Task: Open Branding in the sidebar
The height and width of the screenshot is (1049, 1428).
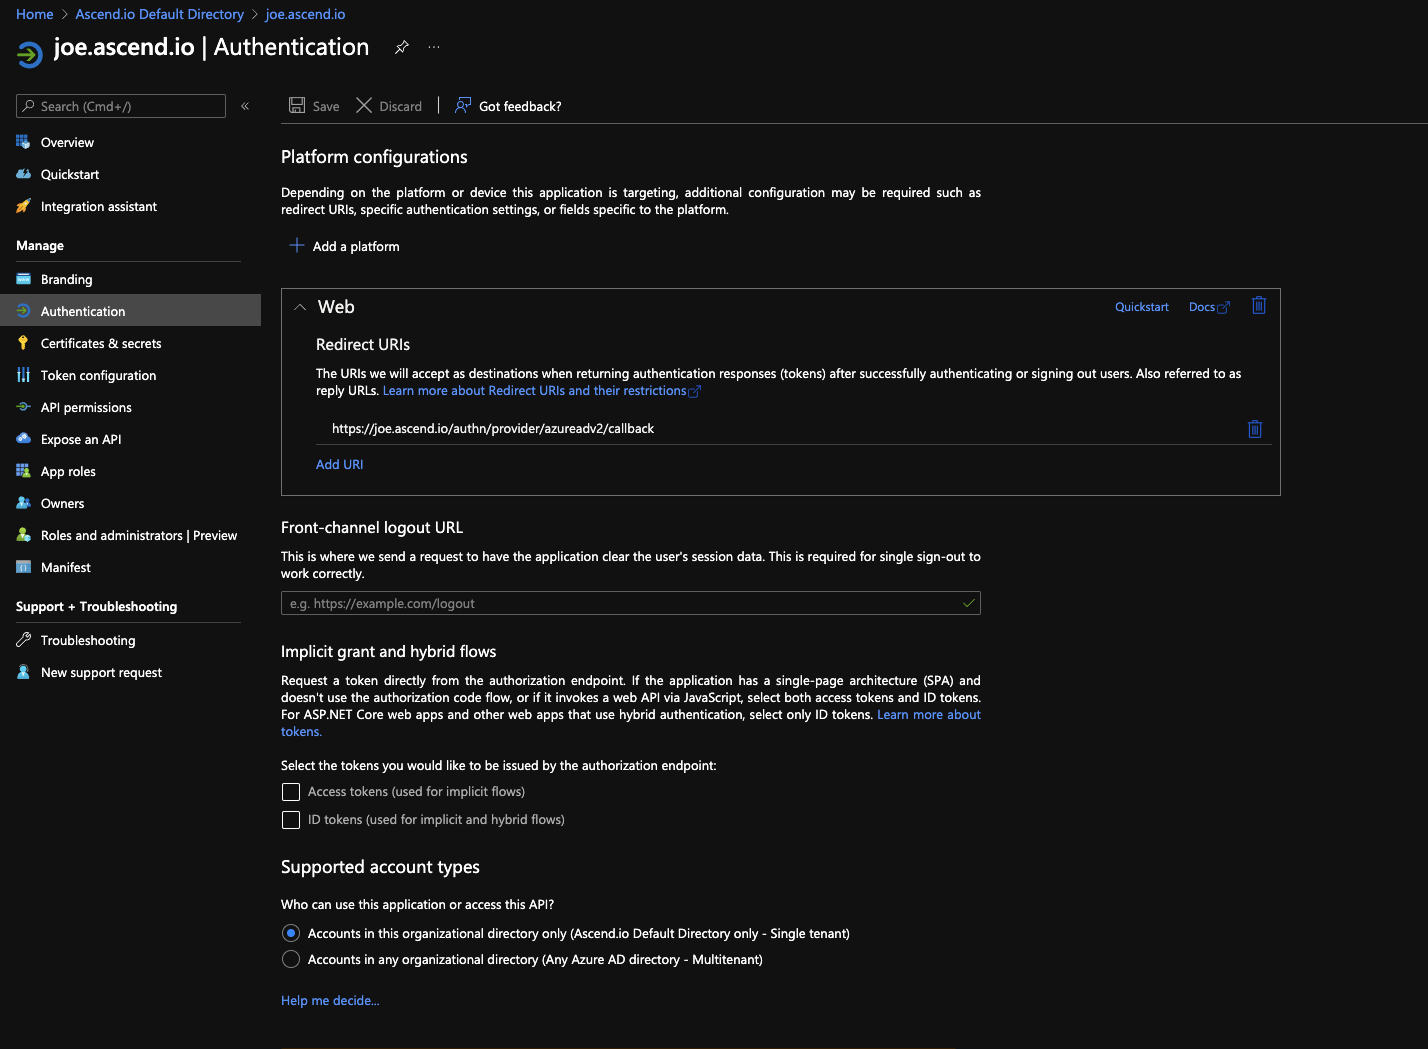Action: click(x=66, y=279)
